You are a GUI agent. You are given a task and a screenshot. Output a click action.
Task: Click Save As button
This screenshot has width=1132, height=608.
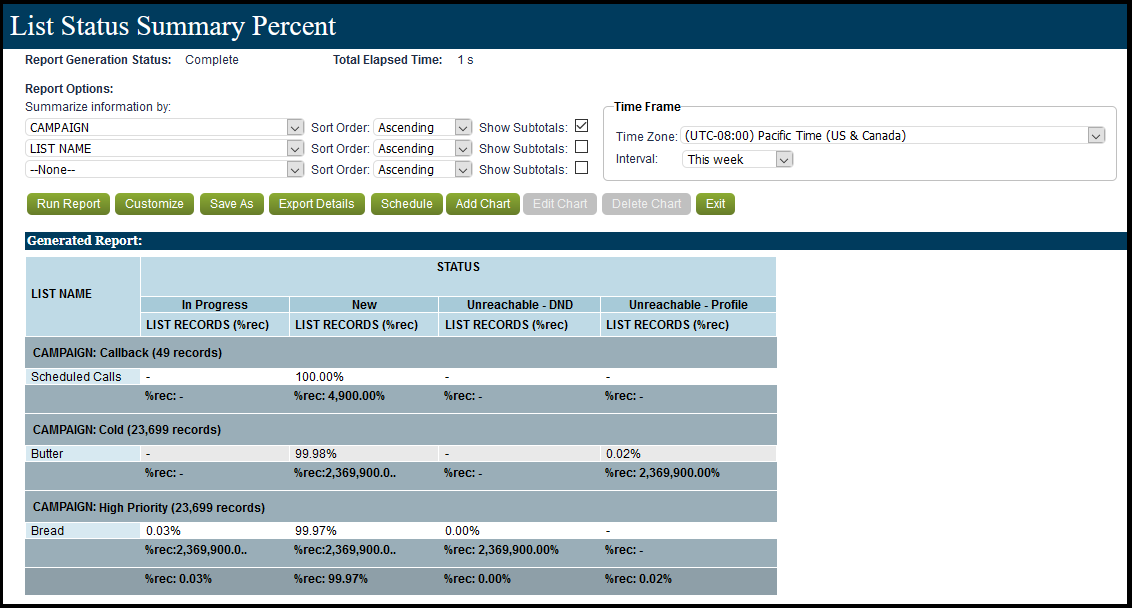[x=232, y=204]
